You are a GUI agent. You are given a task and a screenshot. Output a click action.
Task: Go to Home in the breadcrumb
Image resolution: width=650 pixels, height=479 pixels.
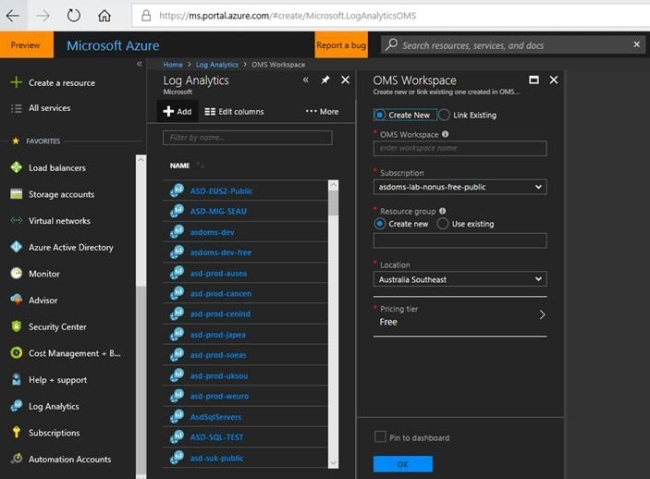172,64
